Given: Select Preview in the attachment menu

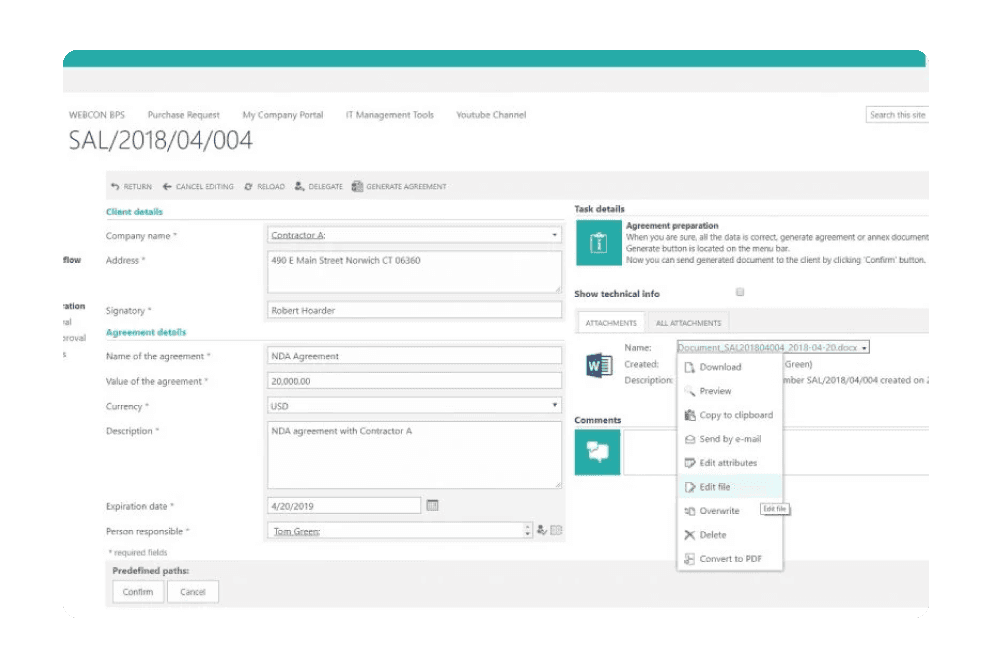Looking at the screenshot, I should pyautogui.click(x=730, y=391).
